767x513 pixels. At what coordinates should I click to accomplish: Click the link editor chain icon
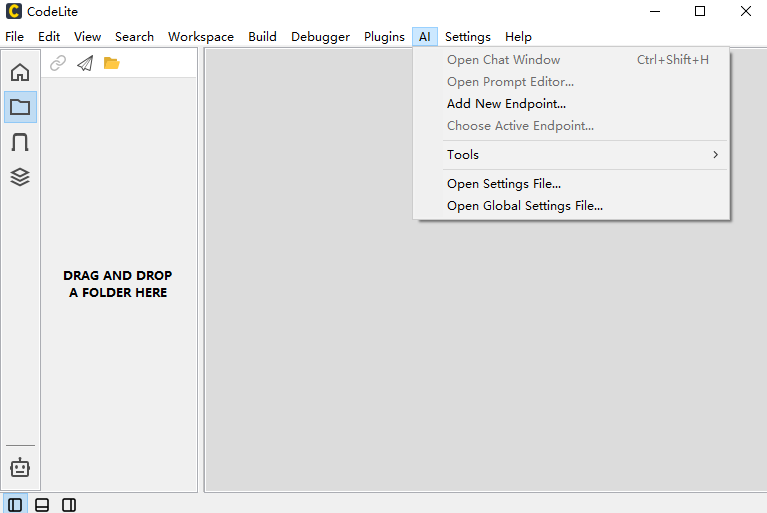58,63
